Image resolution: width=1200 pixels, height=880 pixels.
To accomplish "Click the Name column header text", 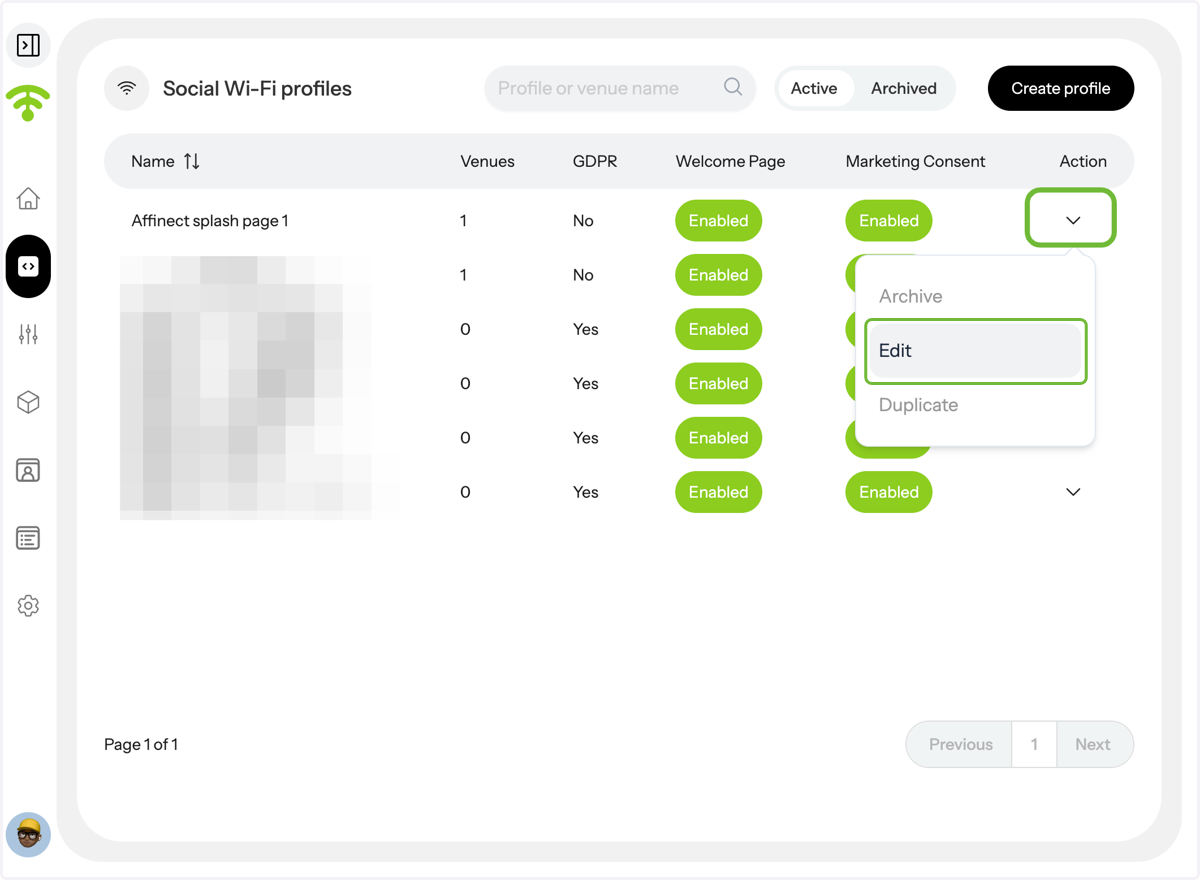I will (153, 161).
